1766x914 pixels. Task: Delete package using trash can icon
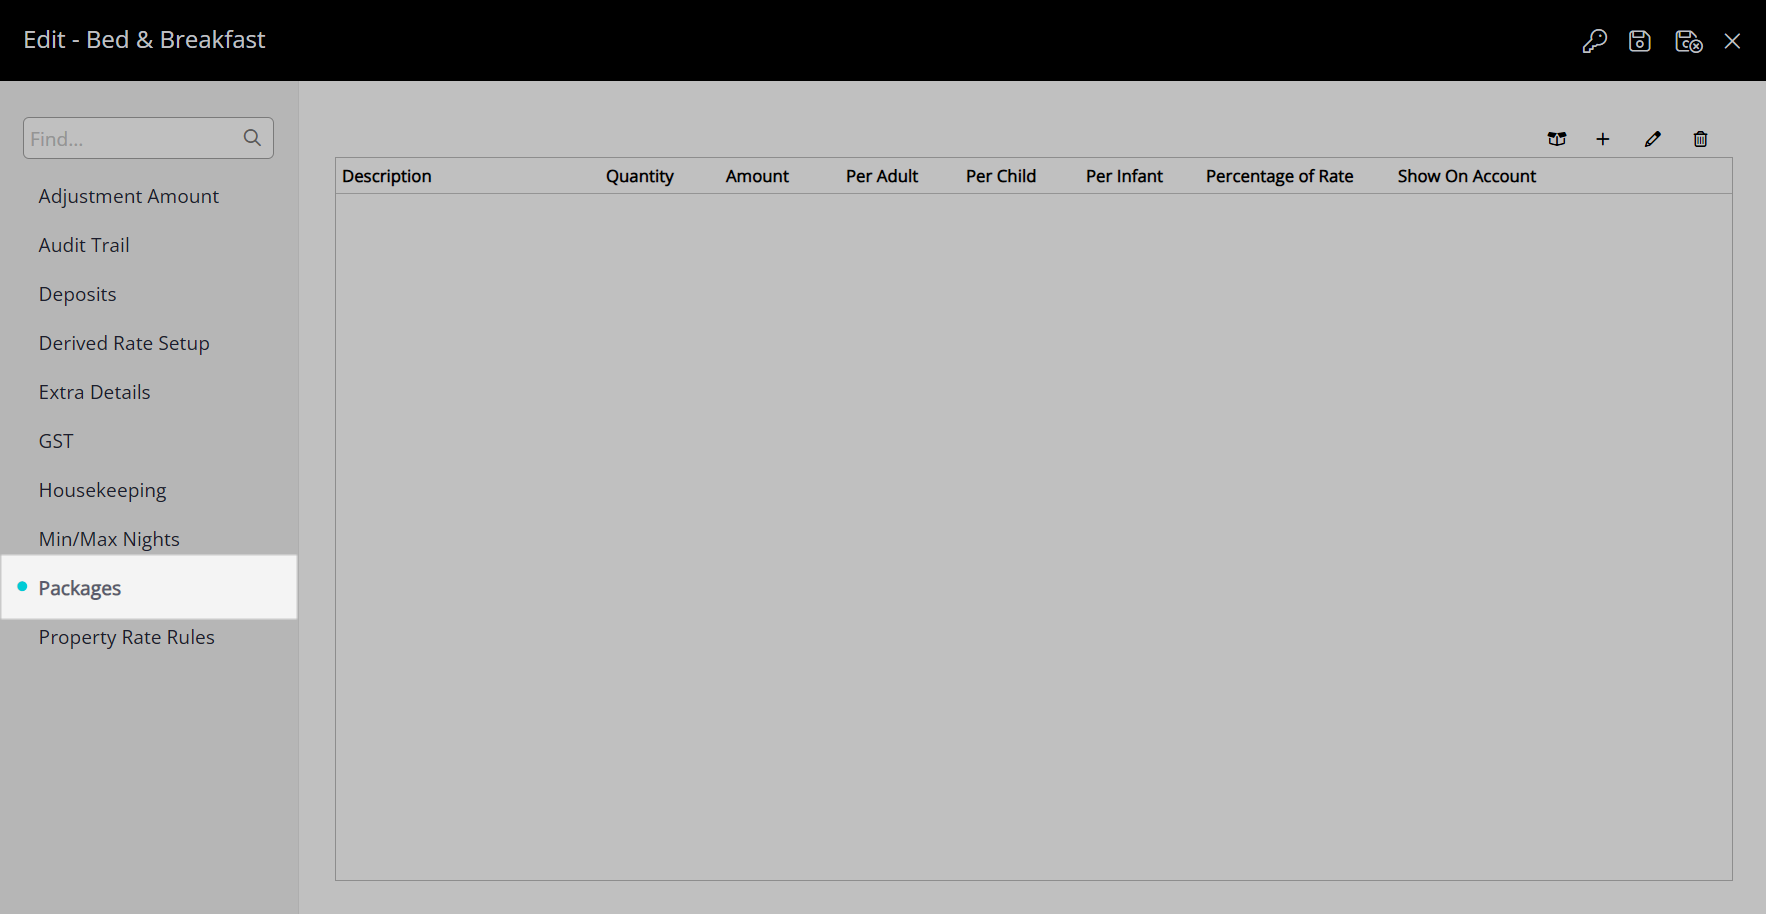1700,139
